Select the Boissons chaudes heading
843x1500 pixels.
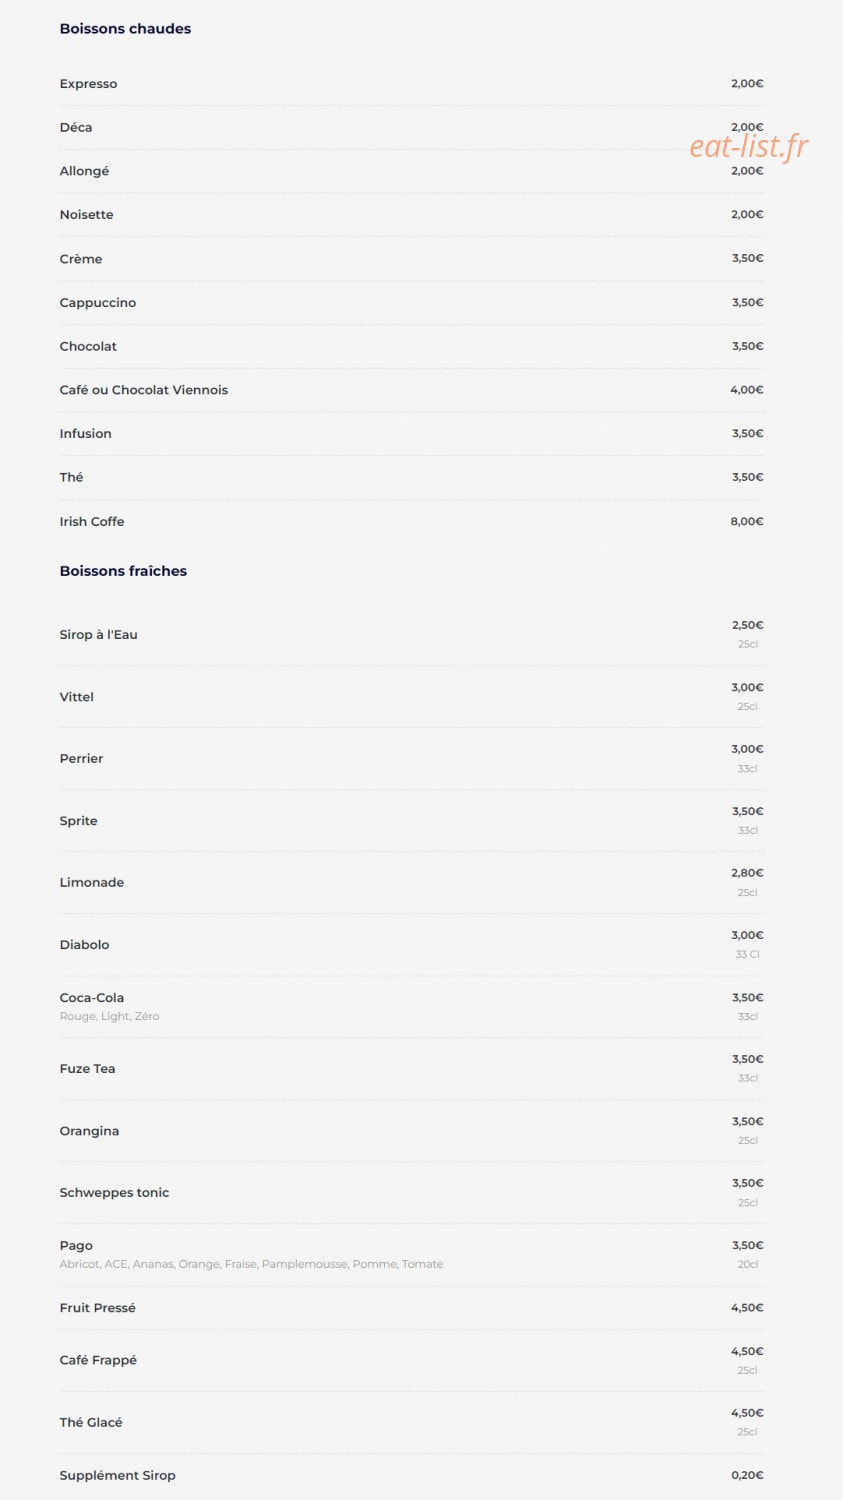pyautogui.click(x=125, y=29)
